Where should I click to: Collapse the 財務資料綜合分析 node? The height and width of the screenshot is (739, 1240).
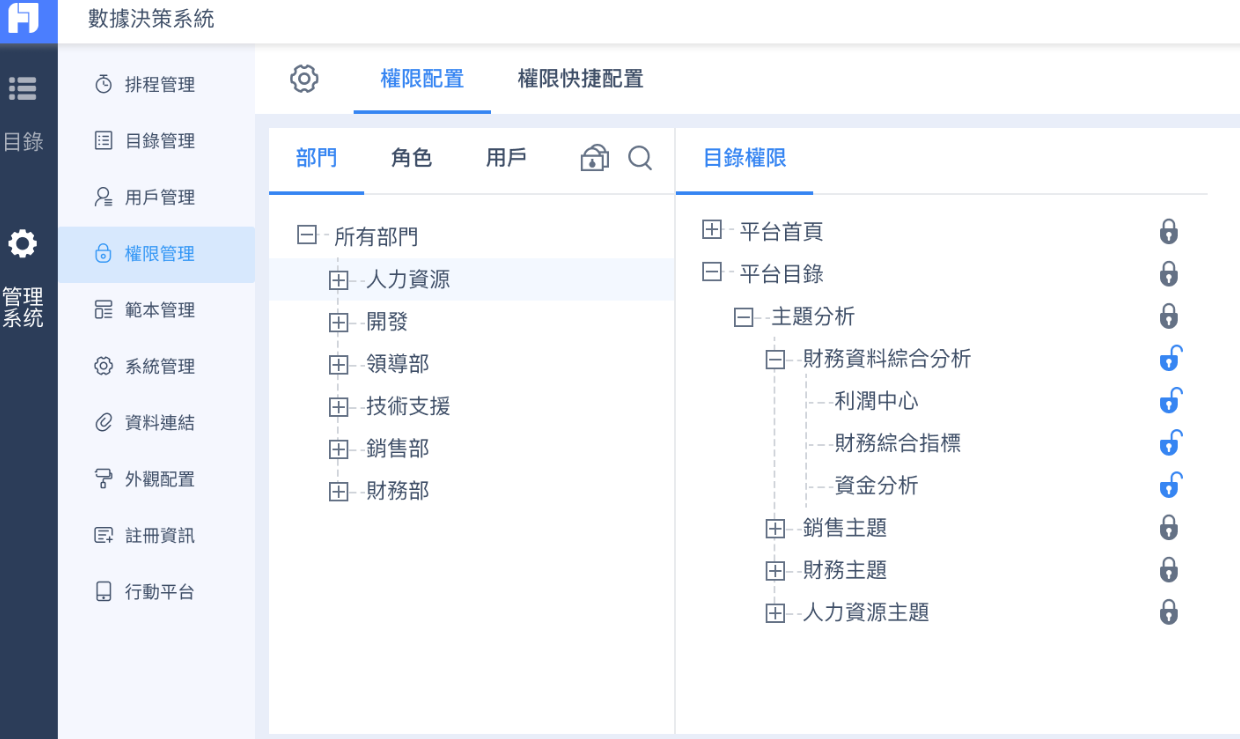tap(775, 358)
